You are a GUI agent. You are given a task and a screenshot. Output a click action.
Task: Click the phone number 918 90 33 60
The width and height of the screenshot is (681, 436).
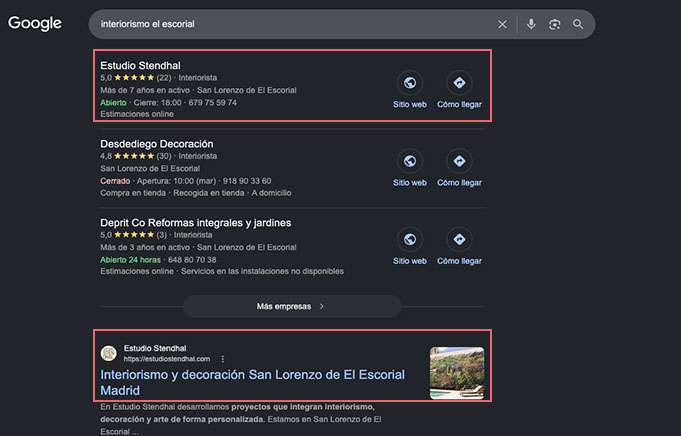[x=247, y=181]
